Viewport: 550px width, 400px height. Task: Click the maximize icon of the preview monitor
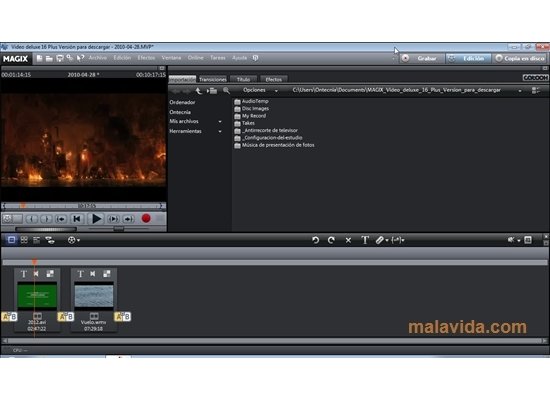tap(161, 68)
